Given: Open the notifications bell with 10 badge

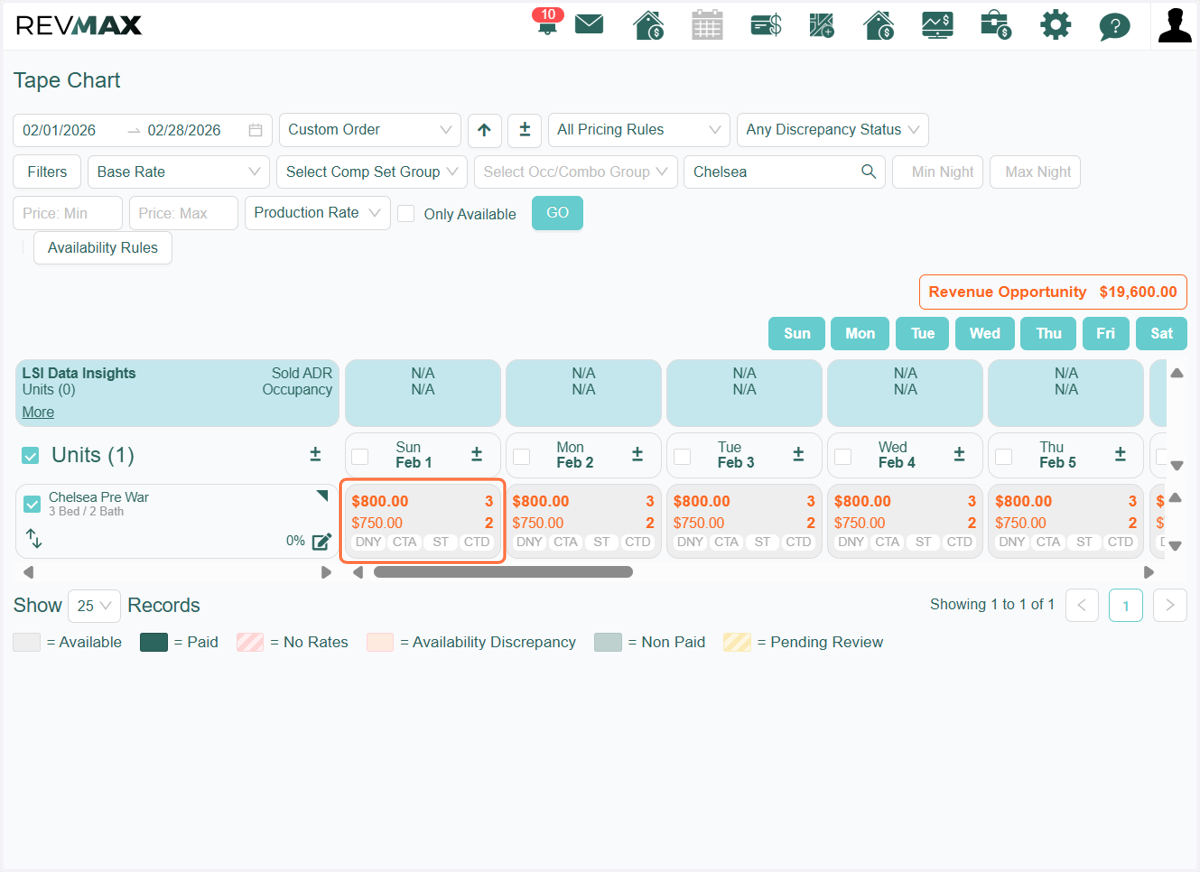Looking at the screenshot, I should (547, 23).
